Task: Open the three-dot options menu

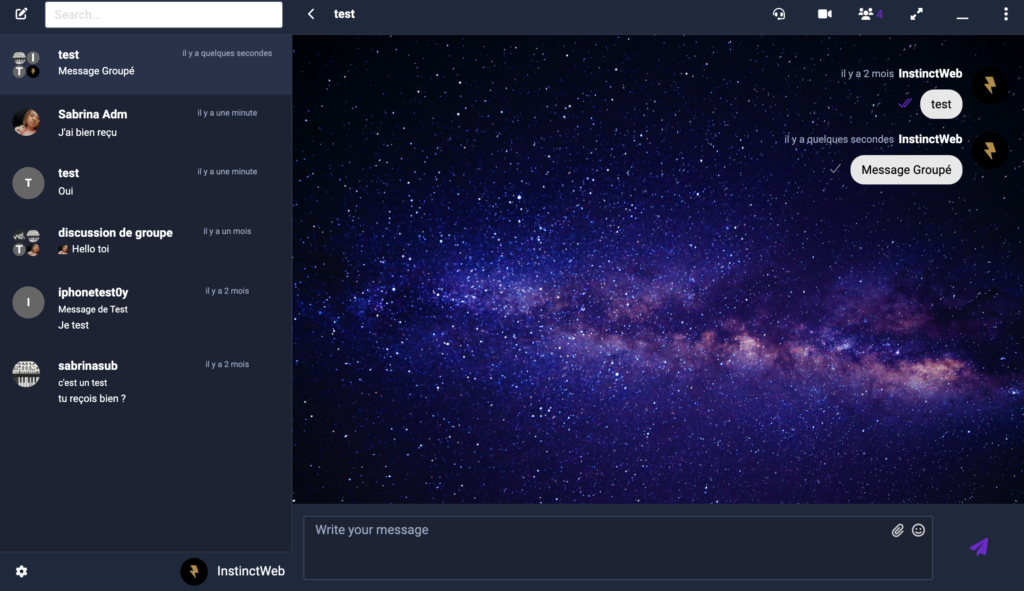Action: click(x=1005, y=14)
